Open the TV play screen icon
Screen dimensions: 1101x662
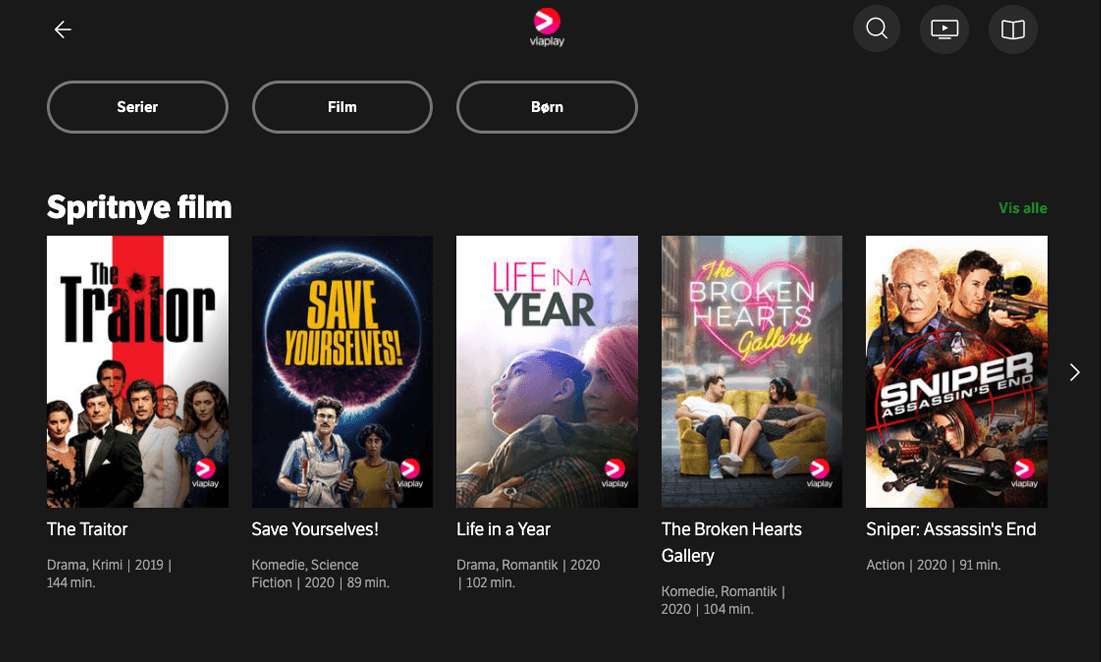945,29
